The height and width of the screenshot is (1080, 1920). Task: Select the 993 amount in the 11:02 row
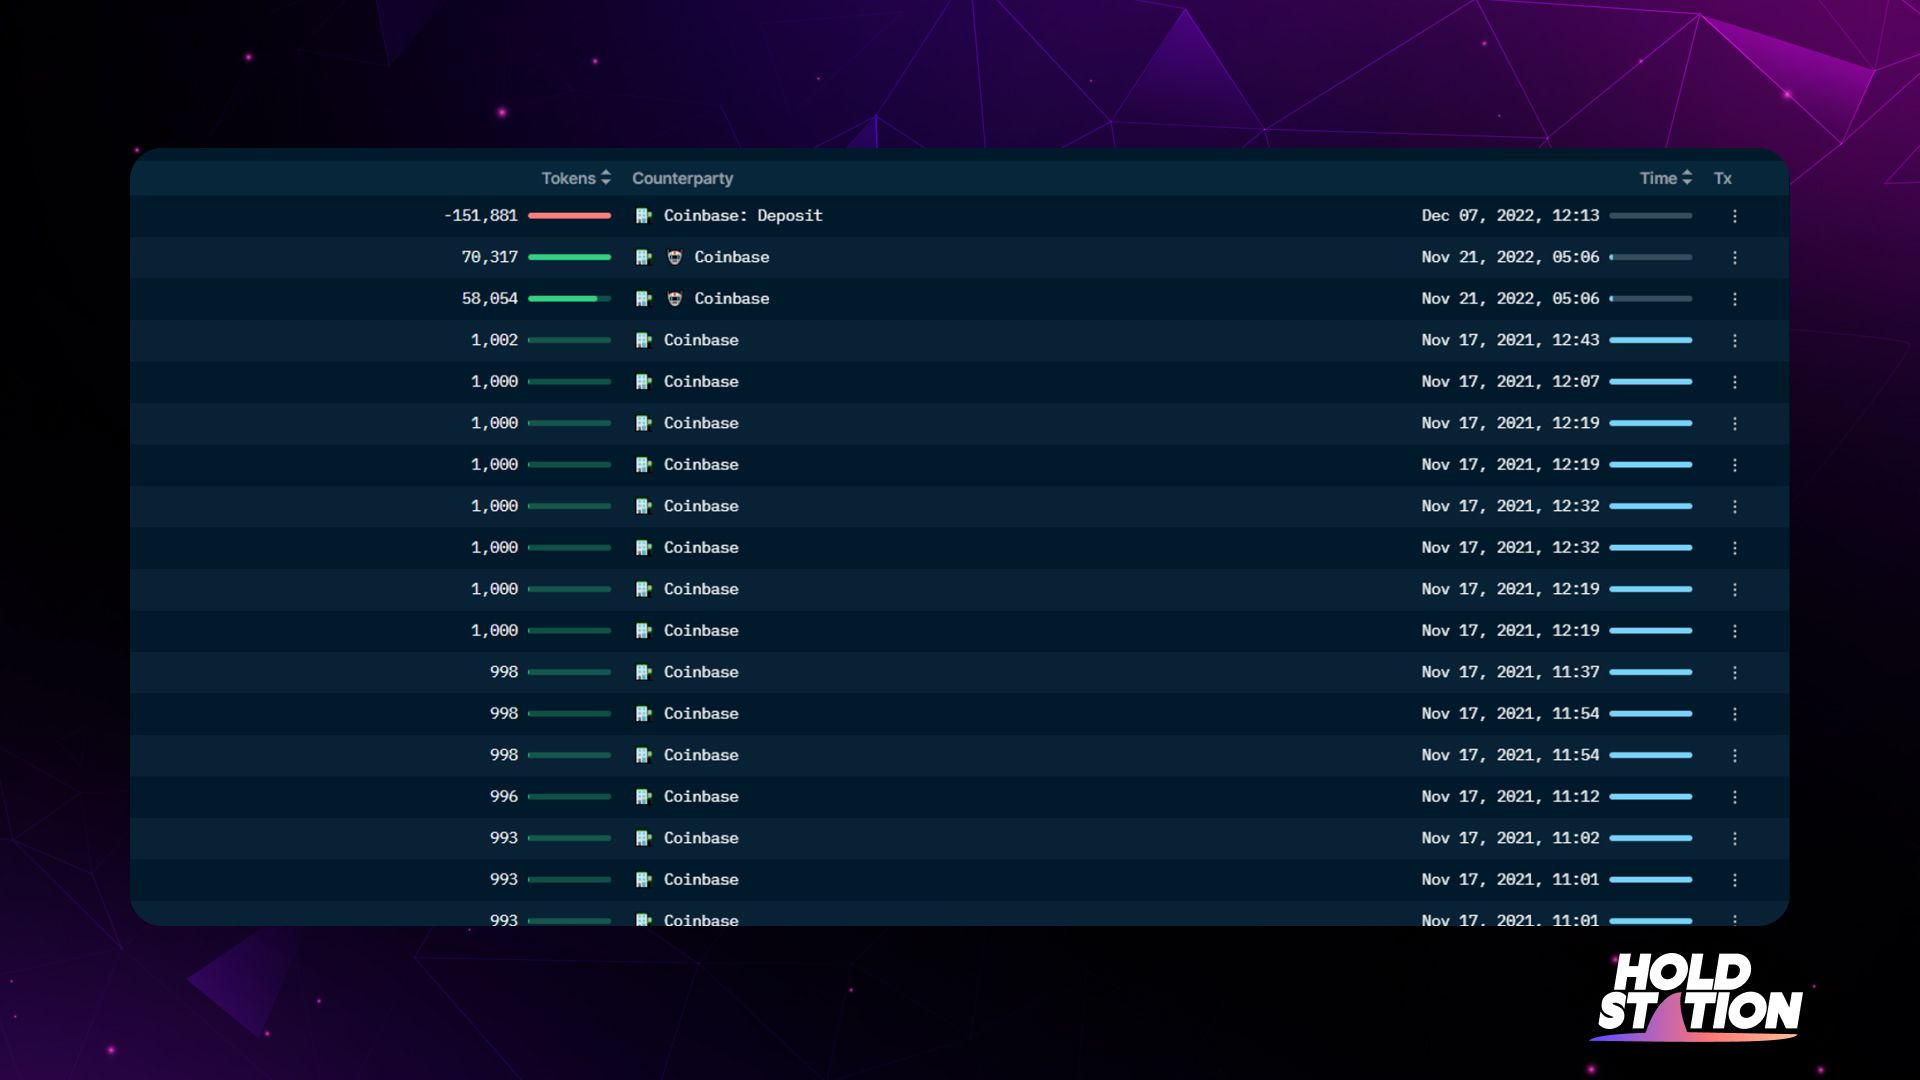(504, 839)
